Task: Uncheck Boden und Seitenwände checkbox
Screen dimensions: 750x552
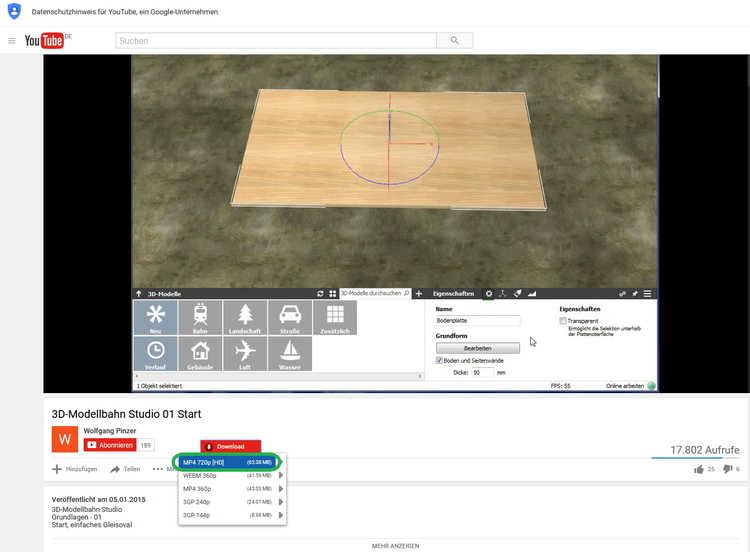Action: (440, 360)
